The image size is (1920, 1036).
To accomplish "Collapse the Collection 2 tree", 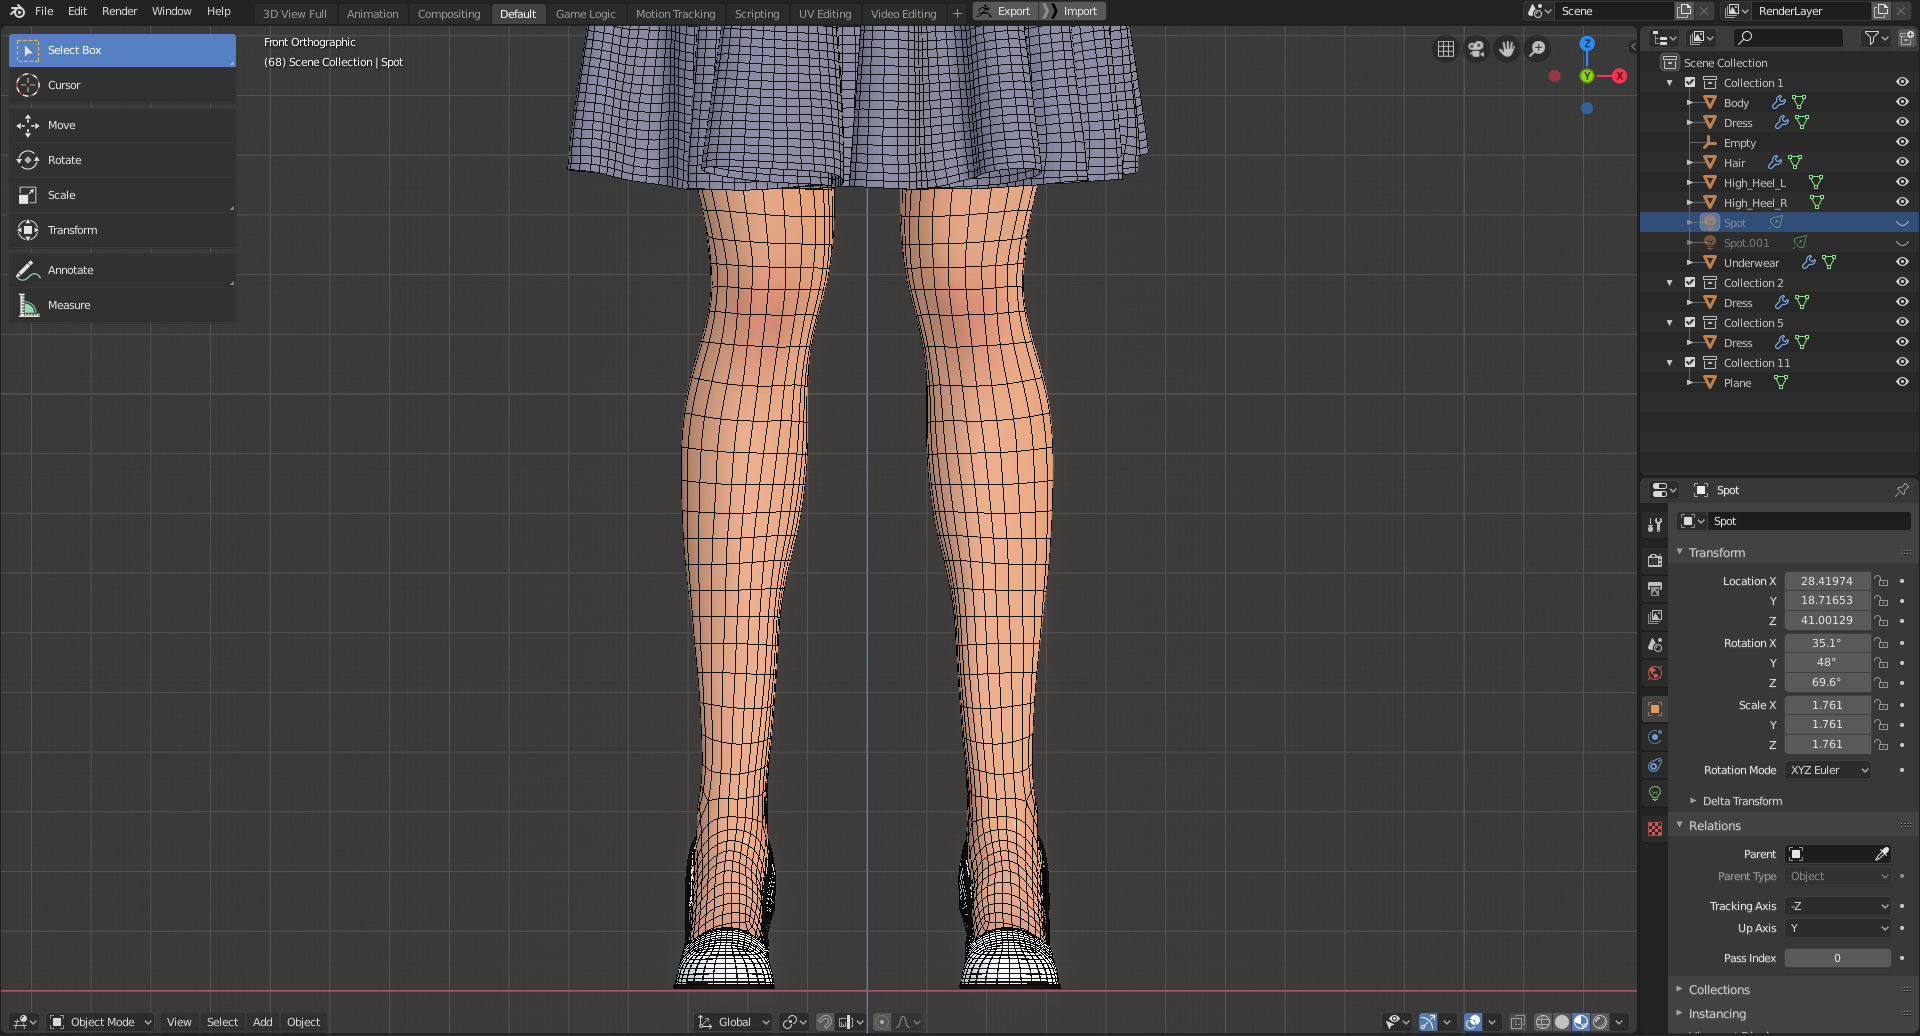I will pos(1670,282).
